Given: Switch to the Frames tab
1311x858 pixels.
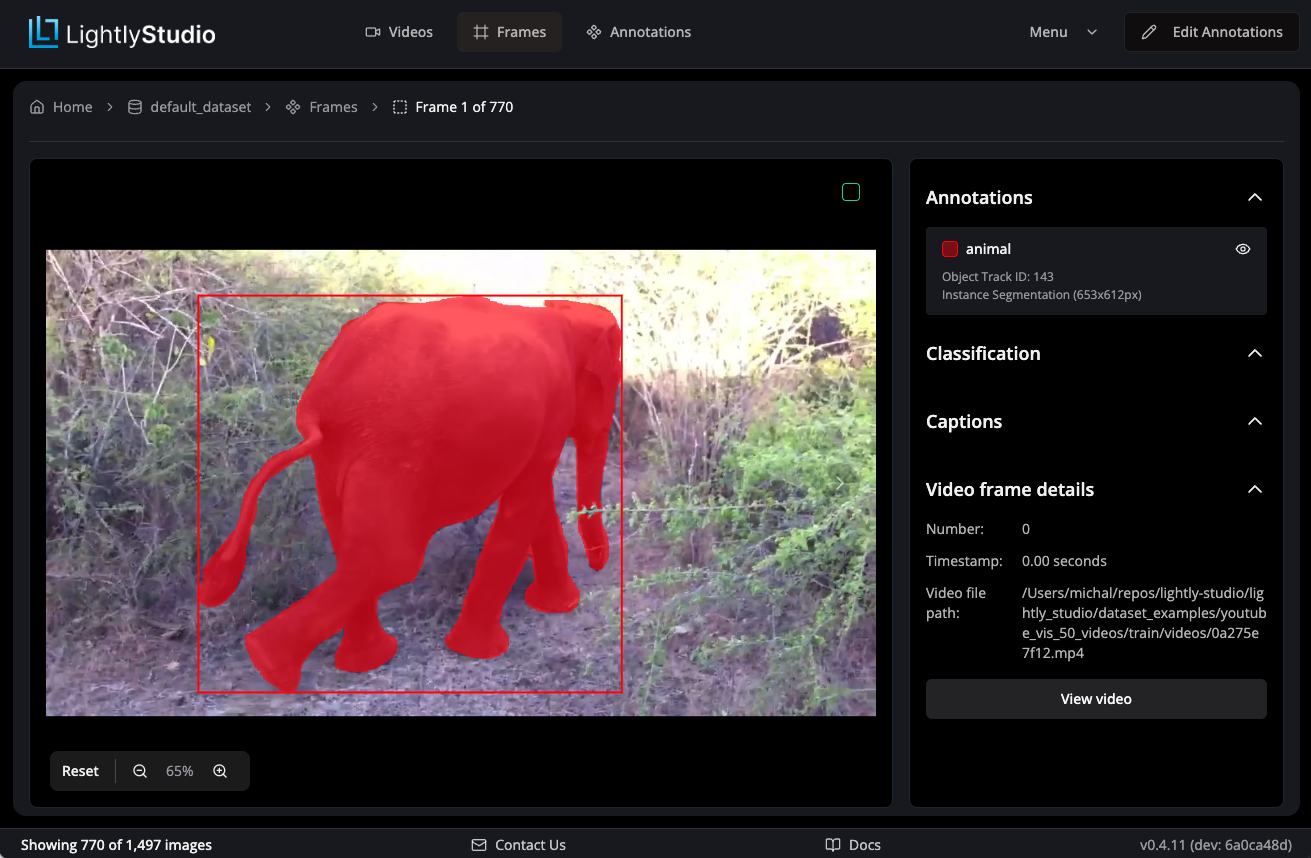Looking at the screenshot, I should [509, 32].
